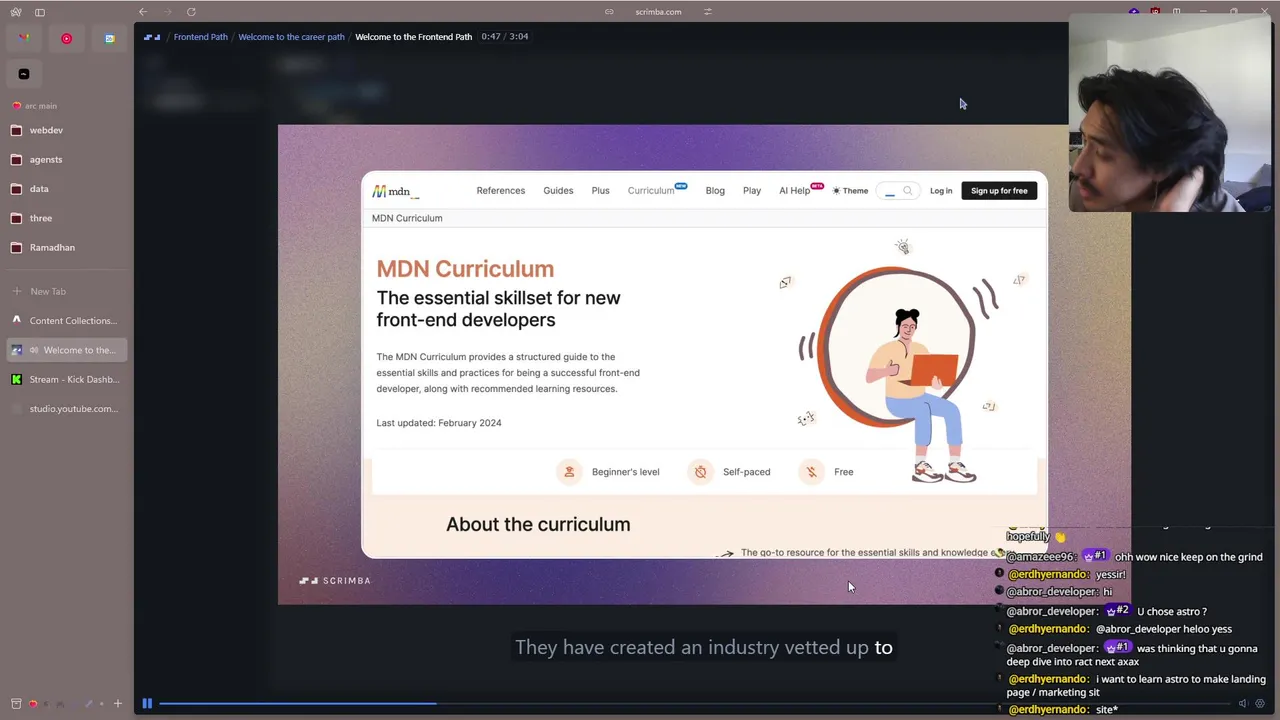
Task: Click Sign up for free button
Action: point(999,191)
